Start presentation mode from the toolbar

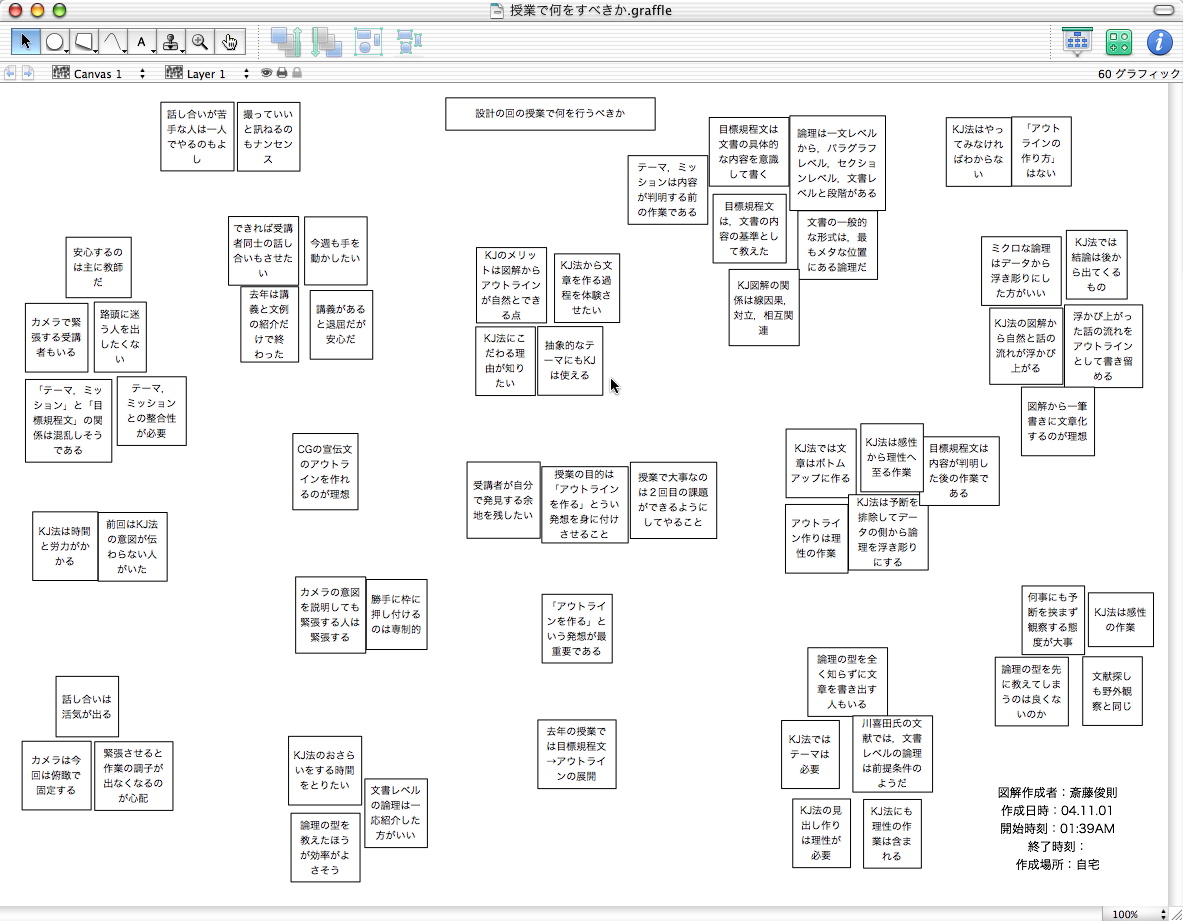pos(1077,42)
